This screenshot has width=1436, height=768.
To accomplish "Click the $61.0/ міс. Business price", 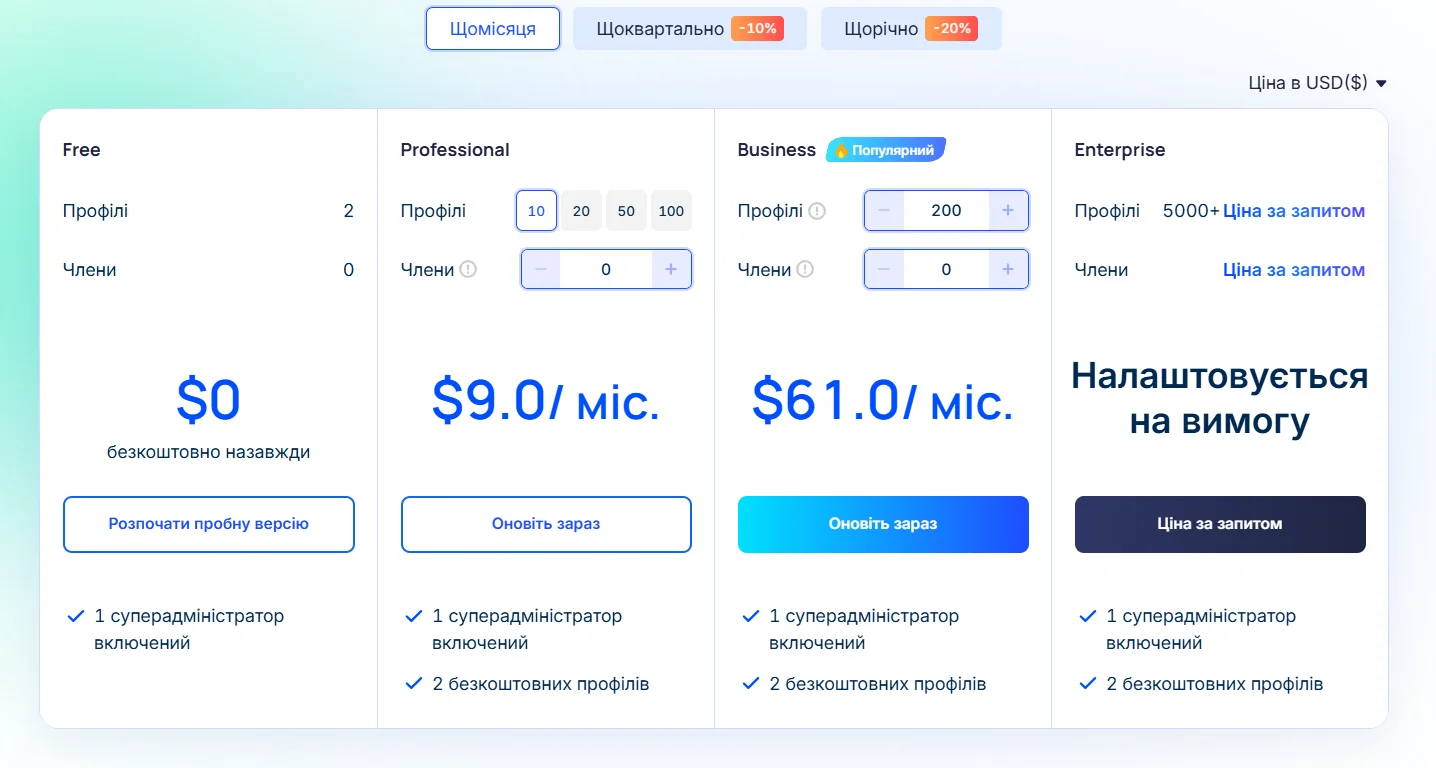I will [x=883, y=400].
